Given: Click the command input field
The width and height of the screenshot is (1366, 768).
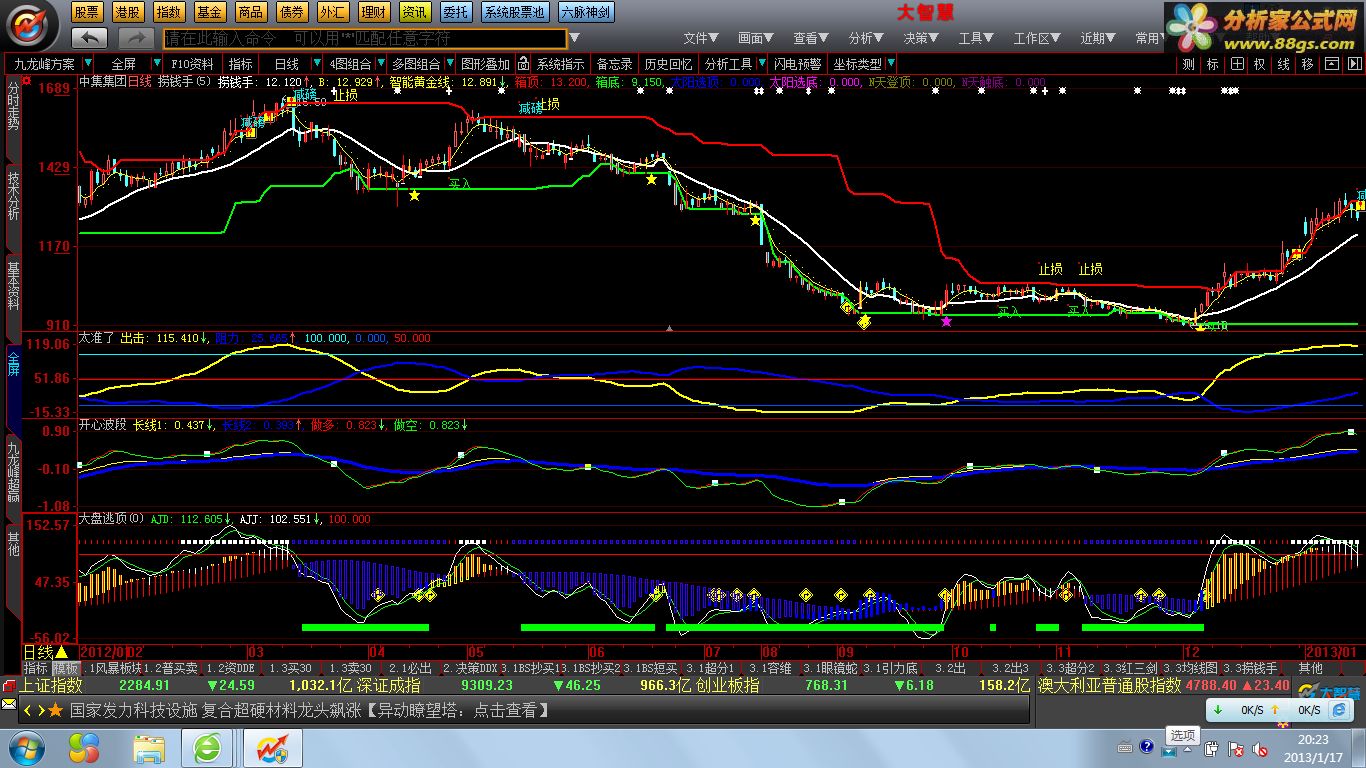Looking at the screenshot, I should coord(364,38).
